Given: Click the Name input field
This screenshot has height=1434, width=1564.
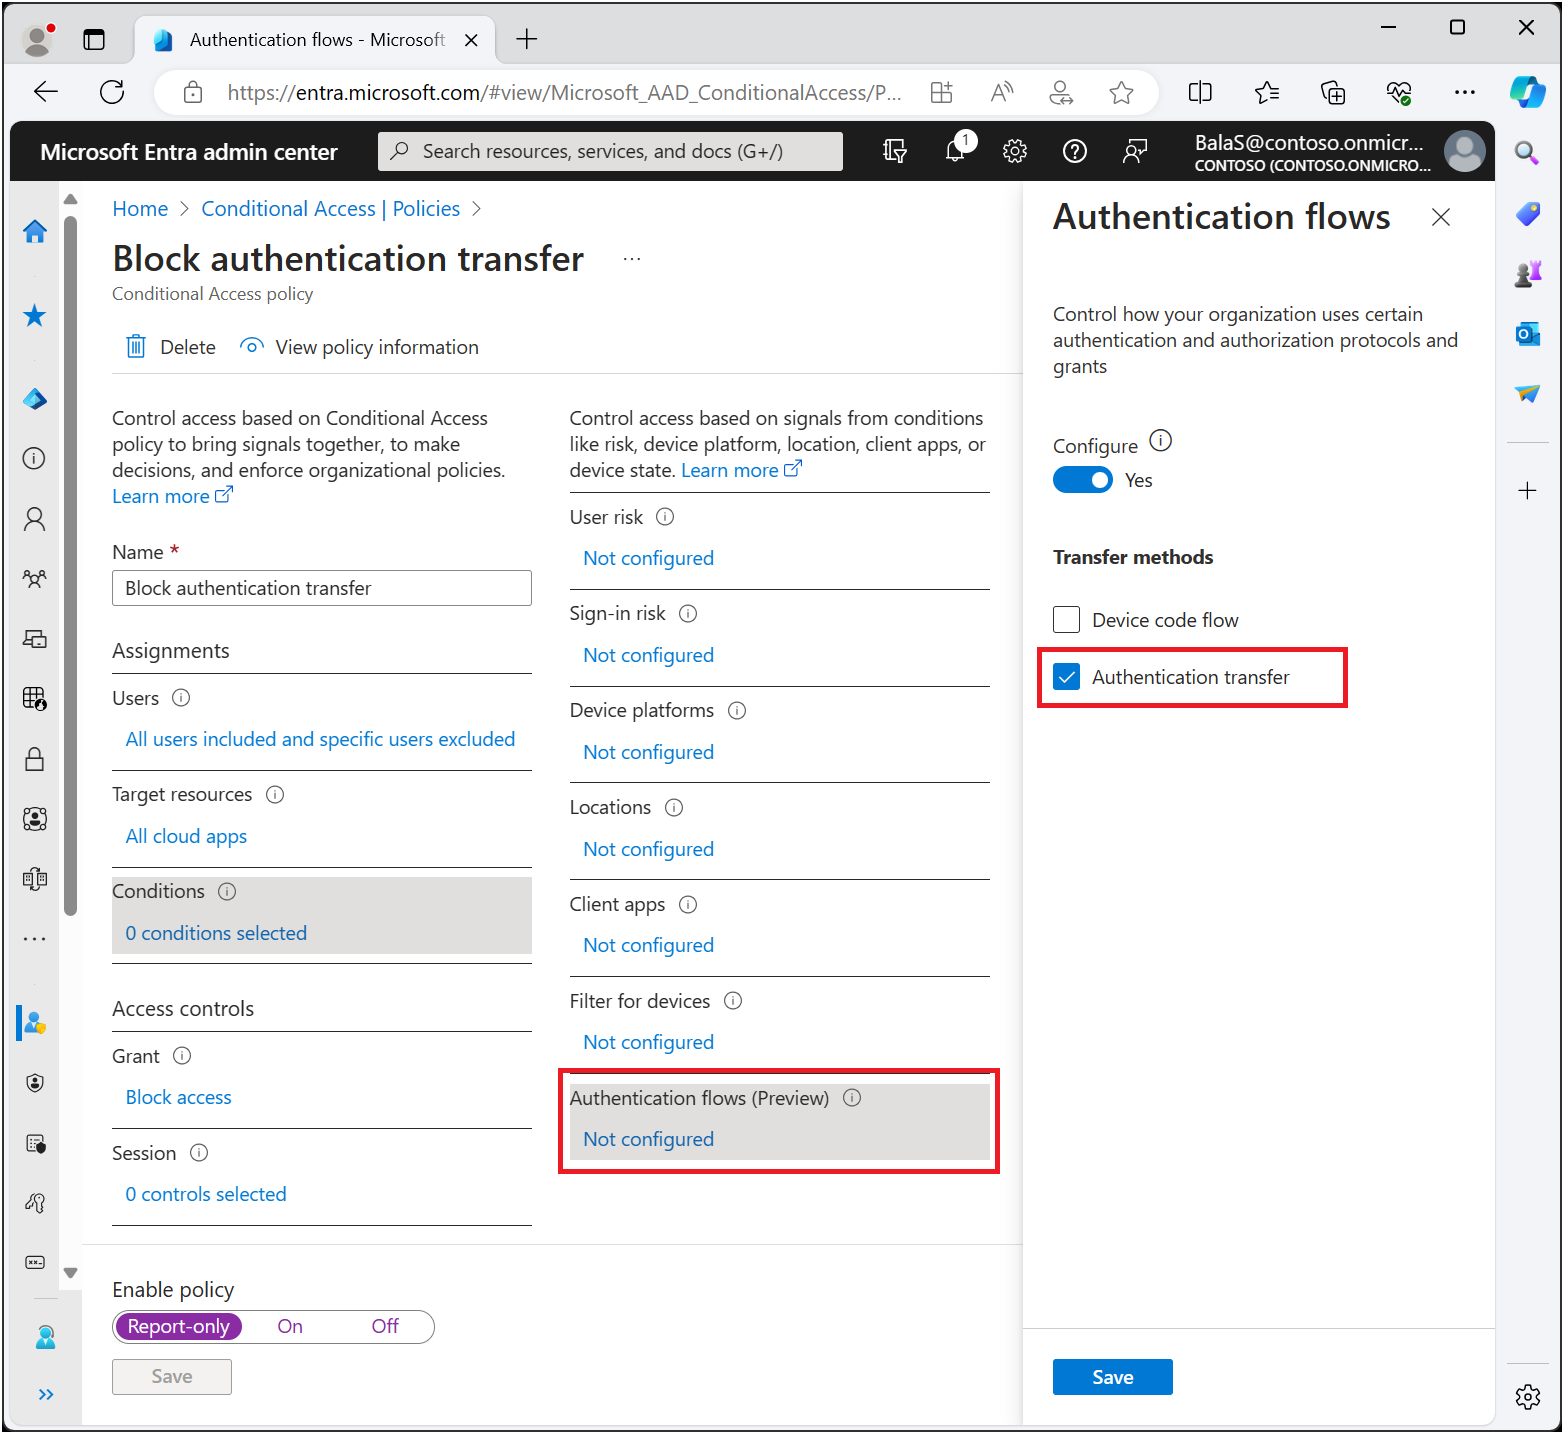Looking at the screenshot, I should pyautogui.click(x=322, y=588).
